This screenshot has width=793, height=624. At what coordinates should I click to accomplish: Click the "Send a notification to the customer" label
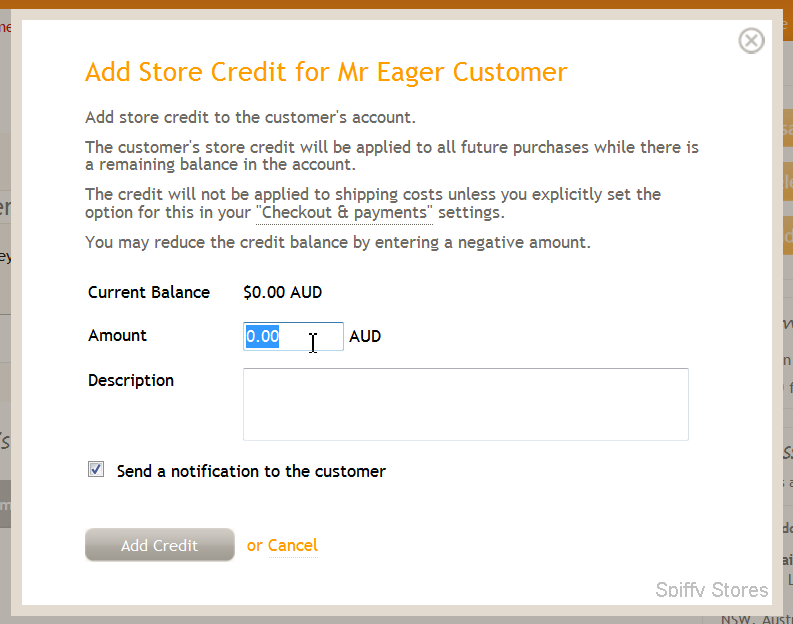tap(251, 471)
